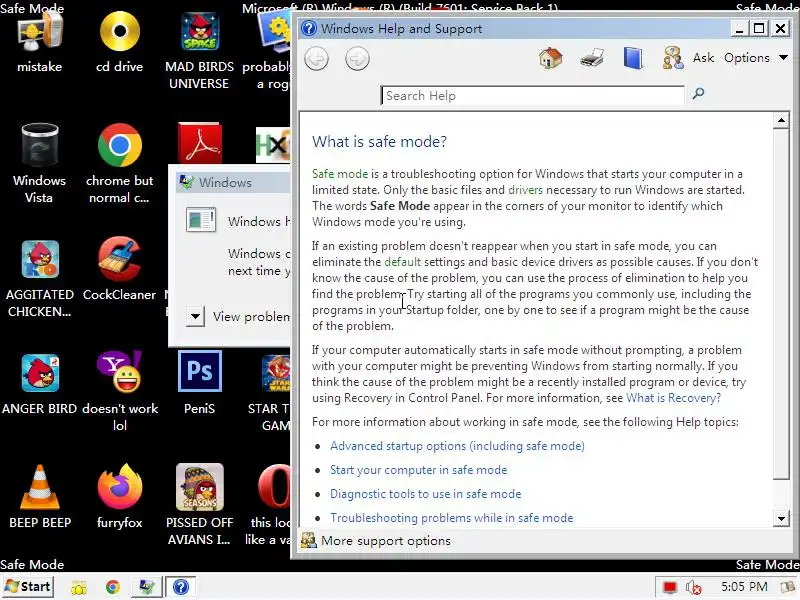Launch AGGITATED CHICKEN shortcut
This screenshot has height=600, width=800.
point(40,278)
